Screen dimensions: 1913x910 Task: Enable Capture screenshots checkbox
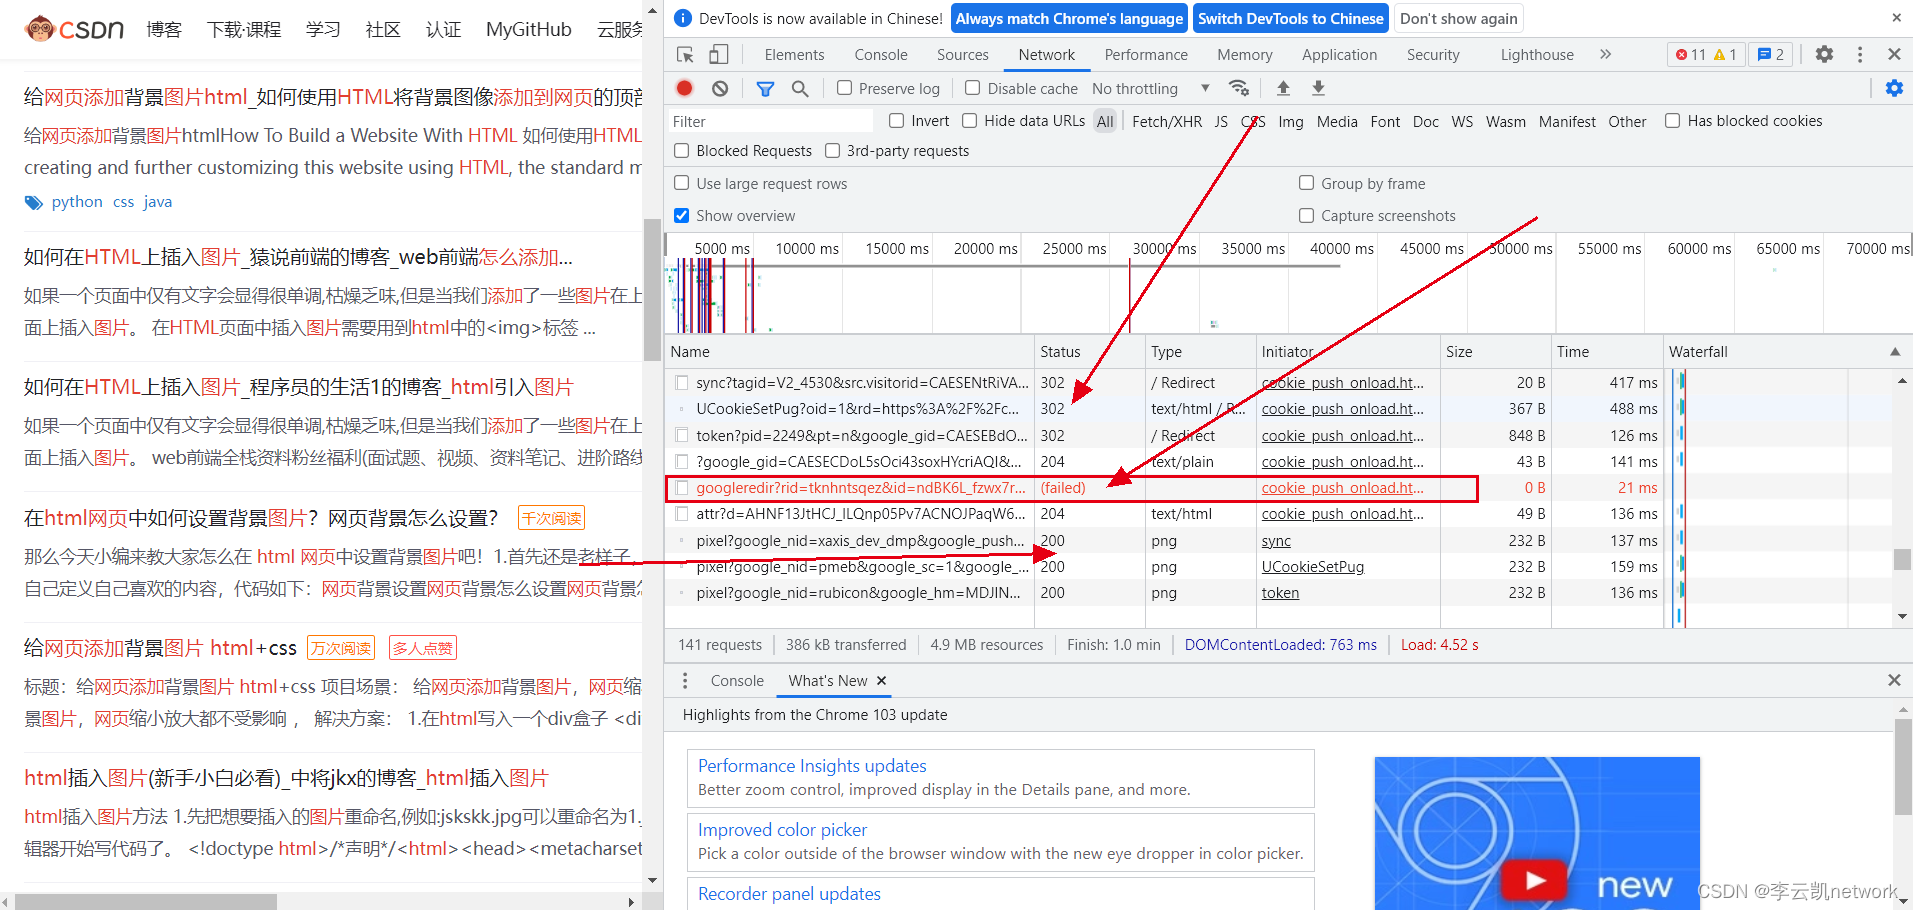(x=1306, y=215)
